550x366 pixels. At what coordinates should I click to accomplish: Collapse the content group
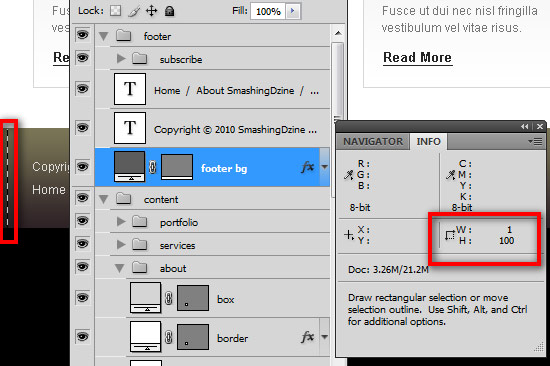(x=103, y=199)
